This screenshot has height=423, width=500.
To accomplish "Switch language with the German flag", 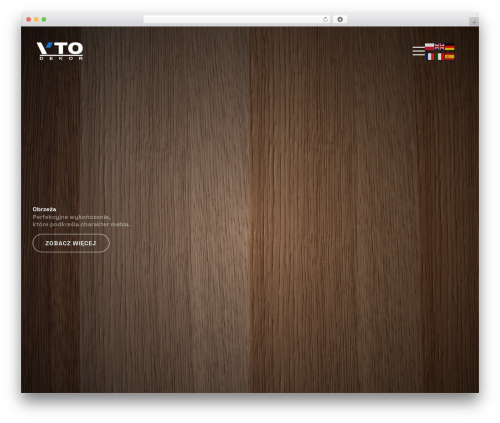I will 449,47.
